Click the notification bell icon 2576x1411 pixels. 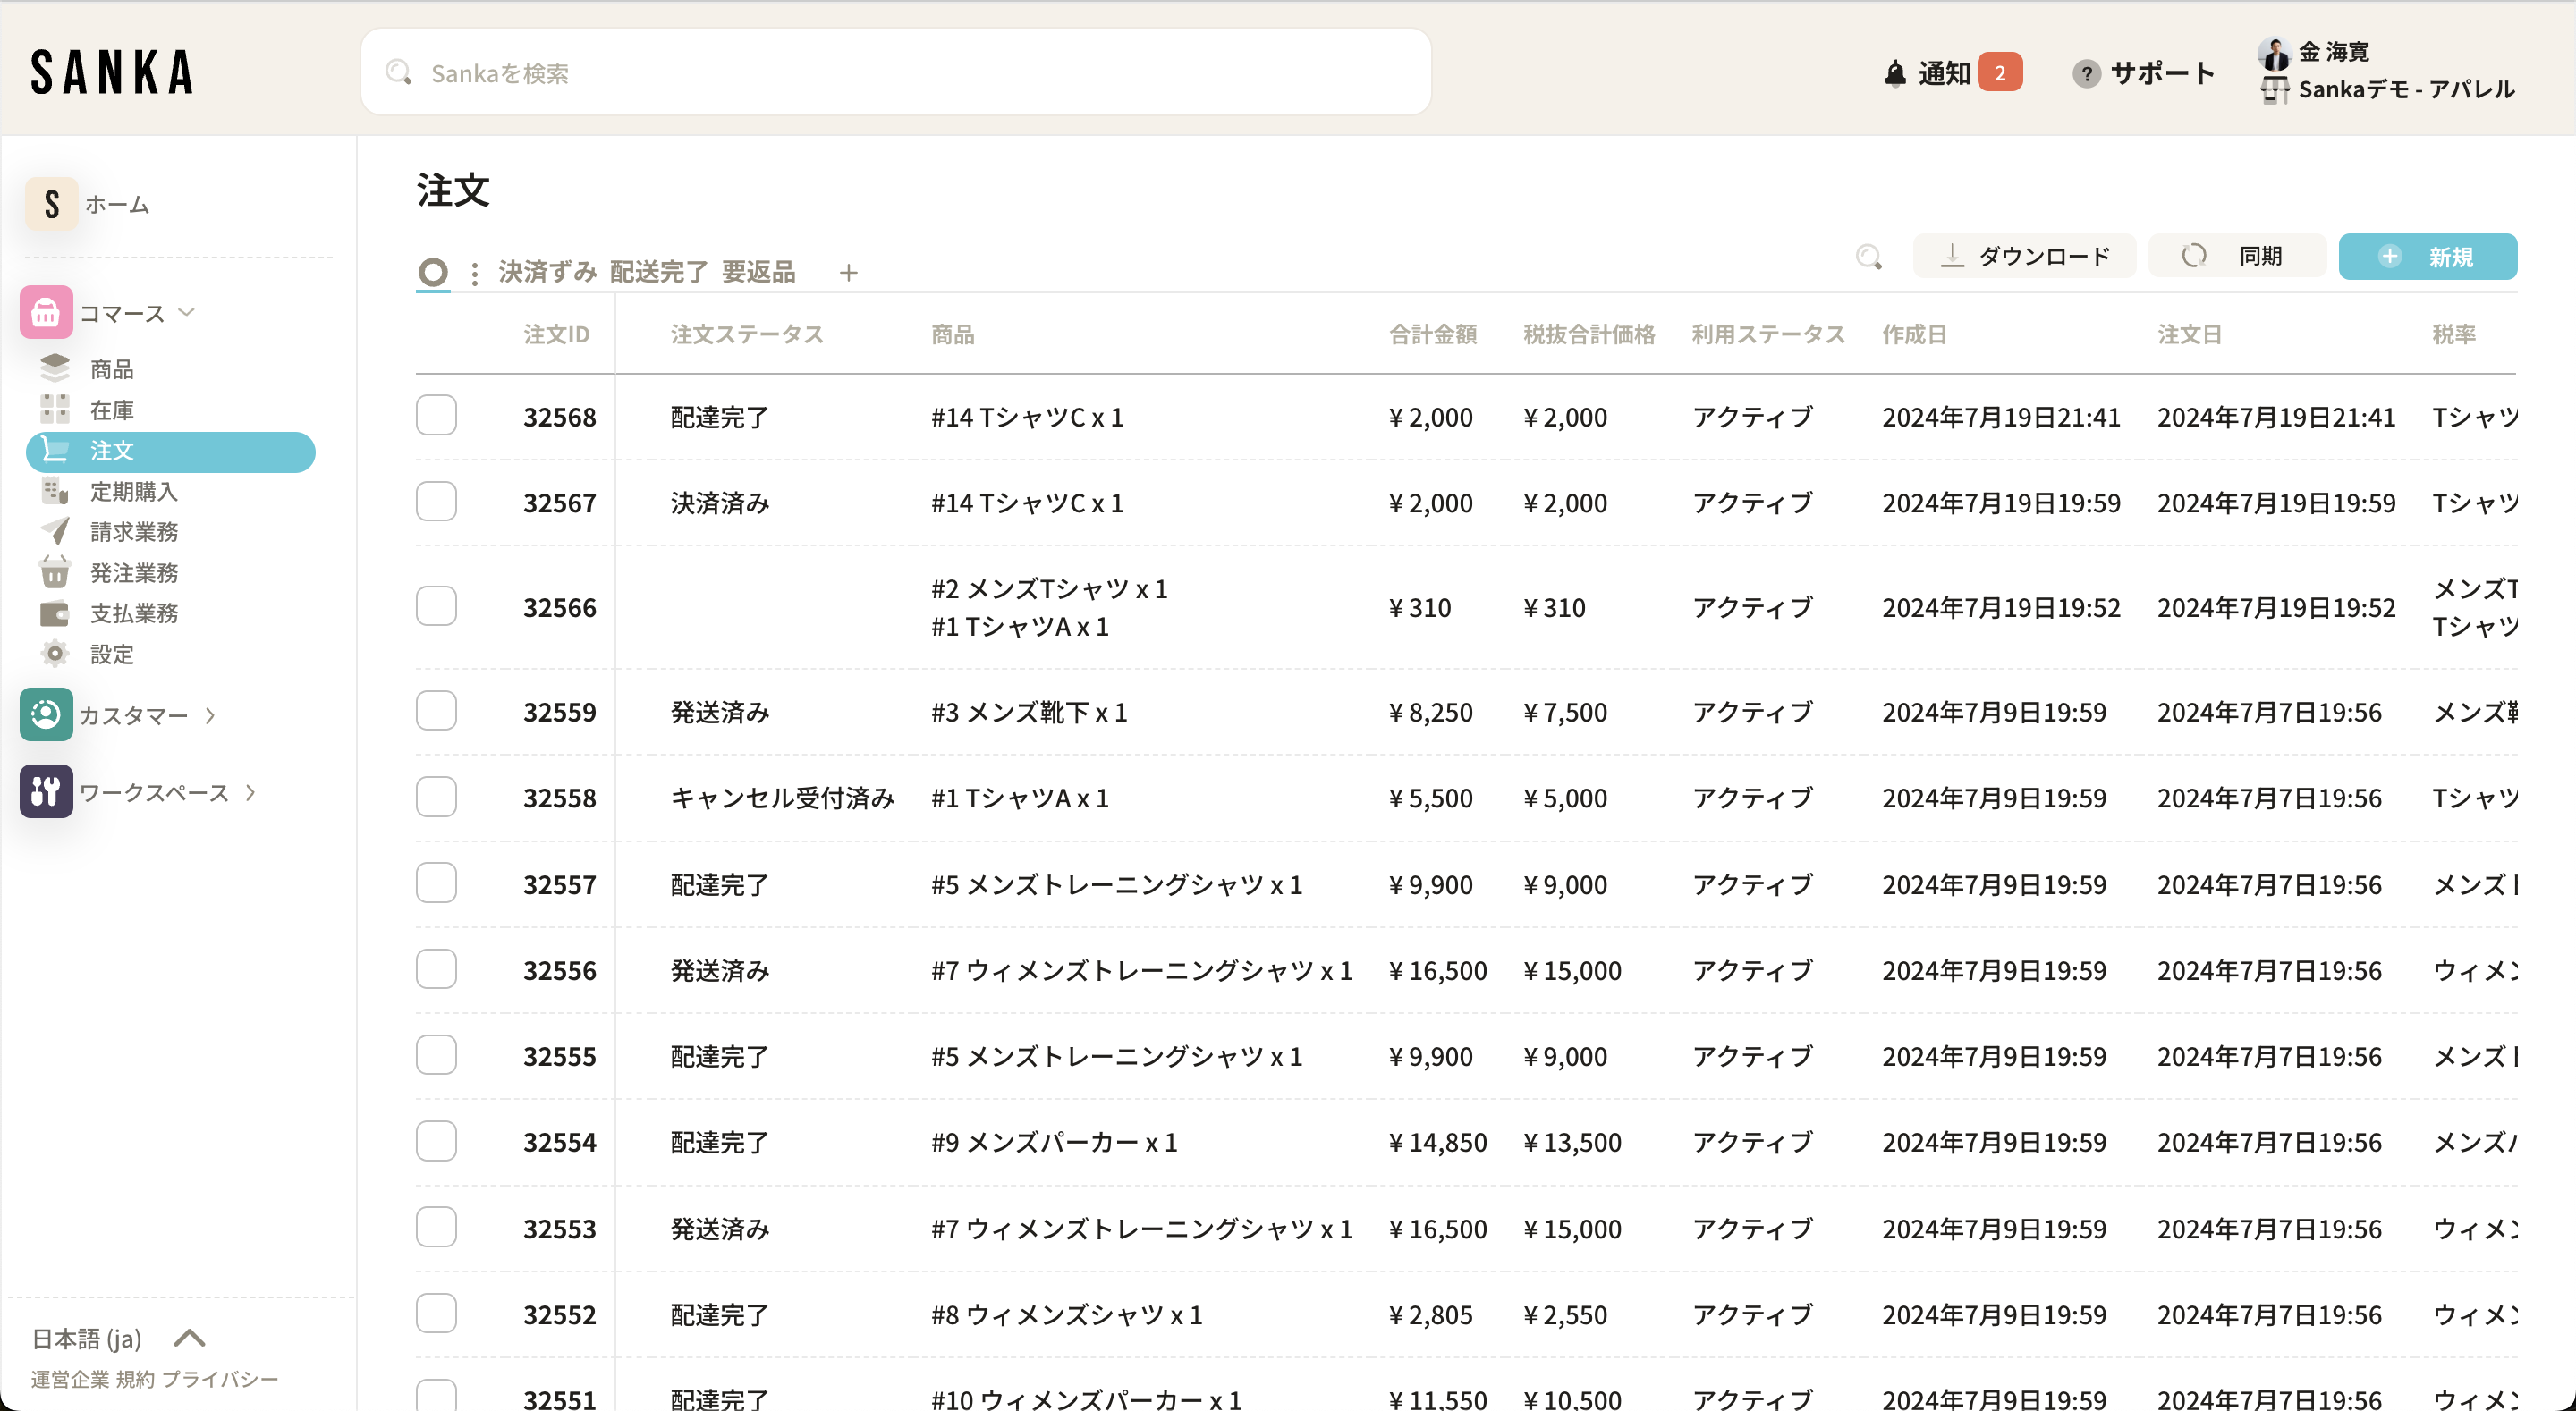(x=1894, y=73)
